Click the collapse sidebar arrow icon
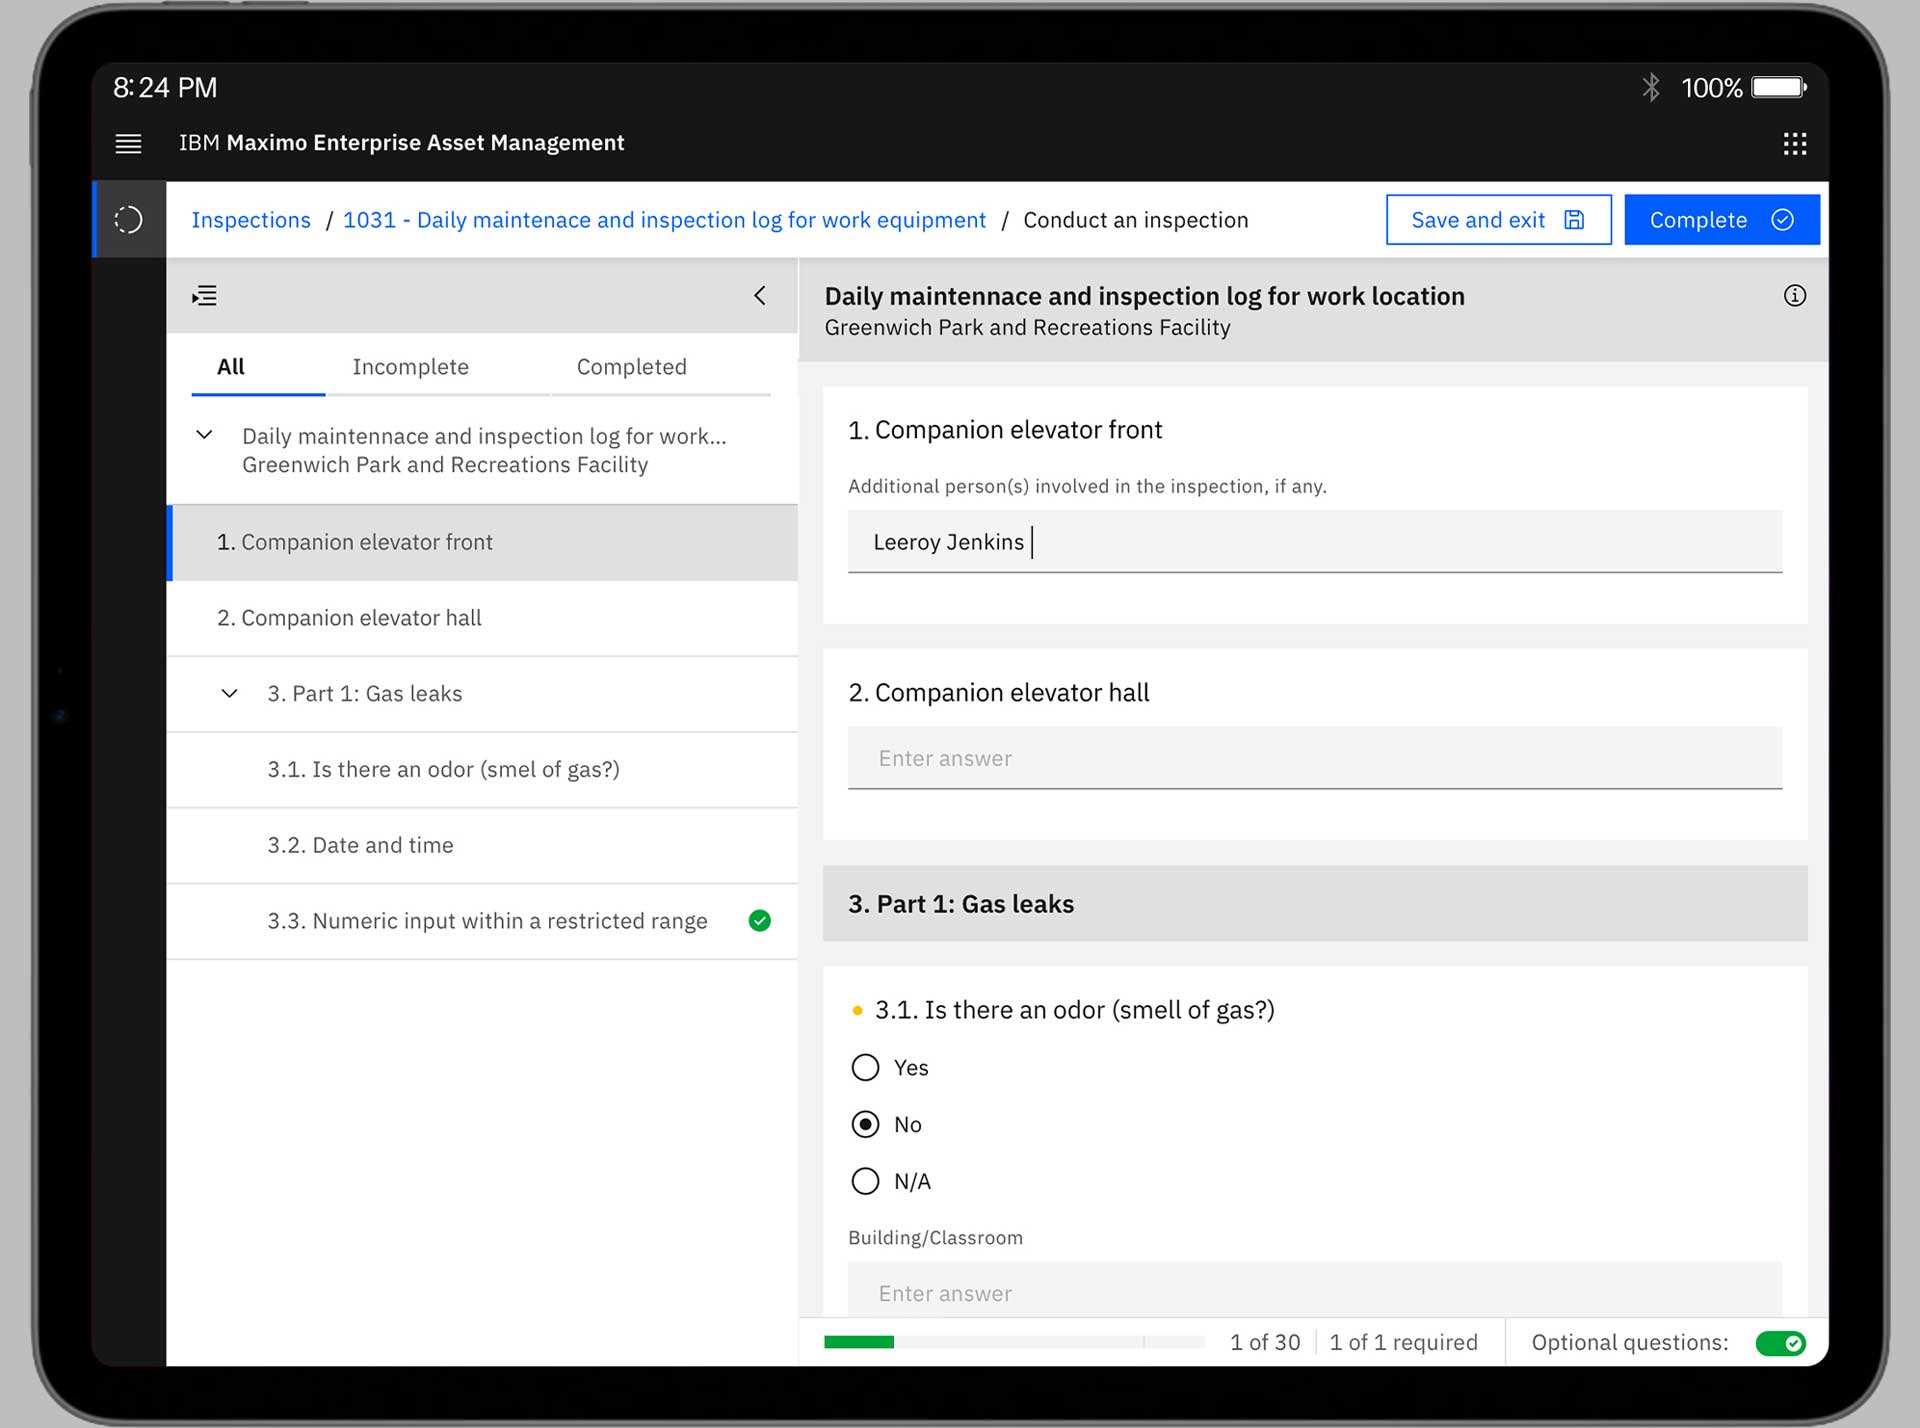 pos(762,296)
